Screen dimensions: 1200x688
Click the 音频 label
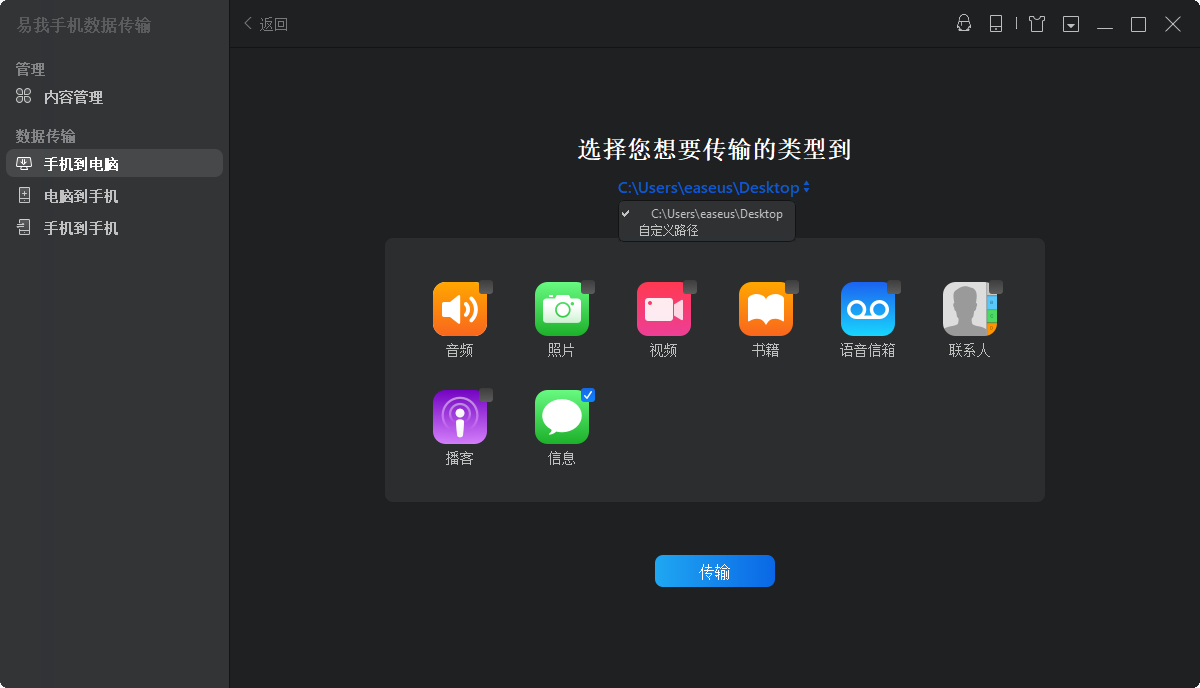click(460, 350)
